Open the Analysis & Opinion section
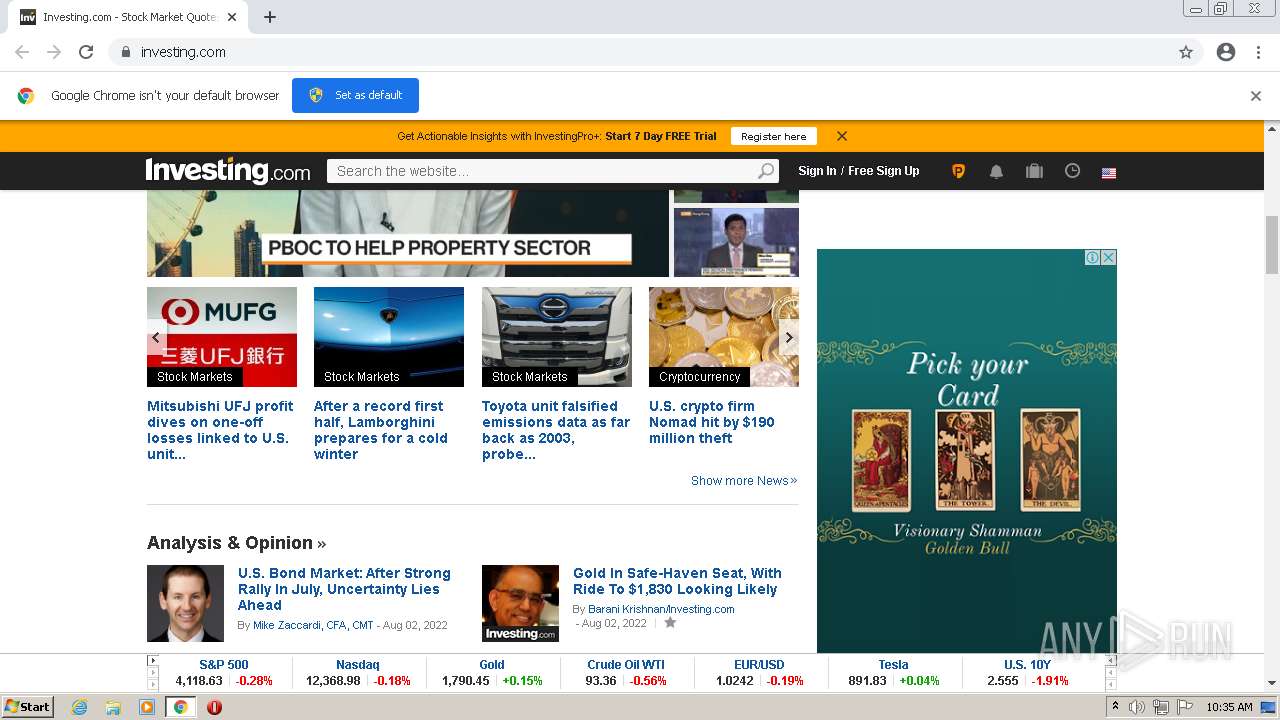The height and width of the screenshot is (720, 1280). tap(237, 543)
